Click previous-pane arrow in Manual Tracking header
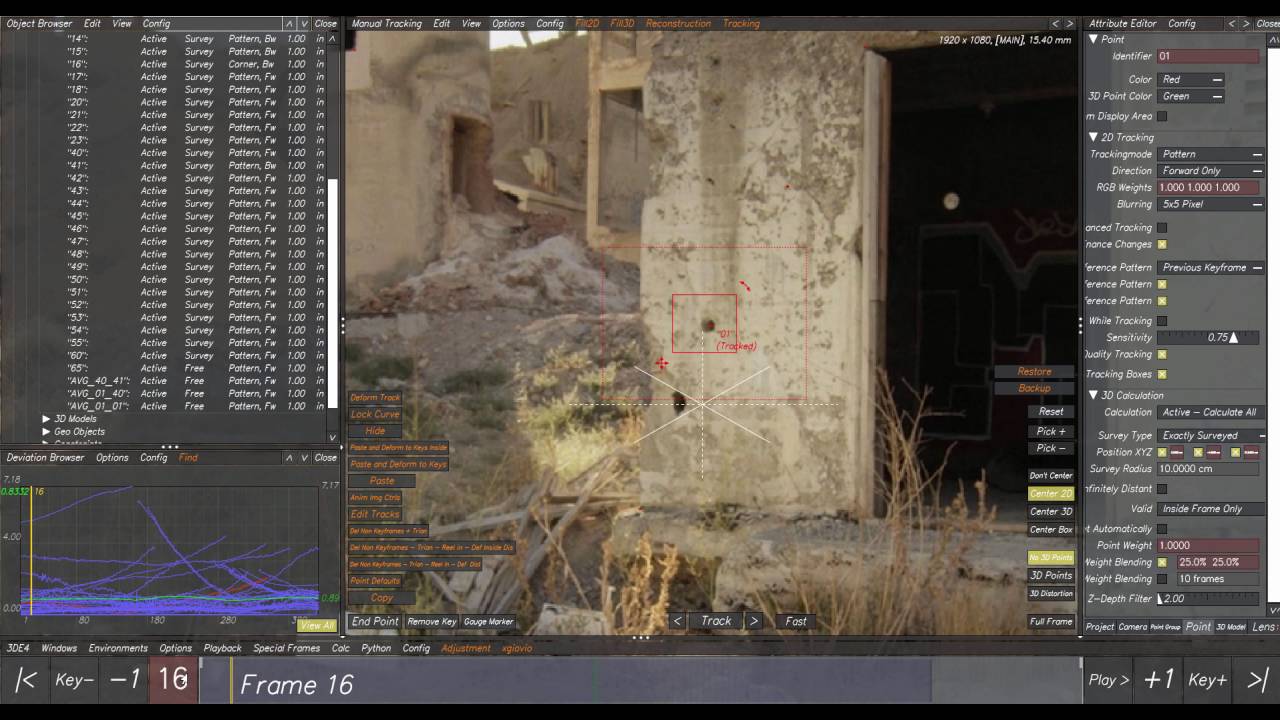This screenshot has width=1280, height=720. point(1054,23)
